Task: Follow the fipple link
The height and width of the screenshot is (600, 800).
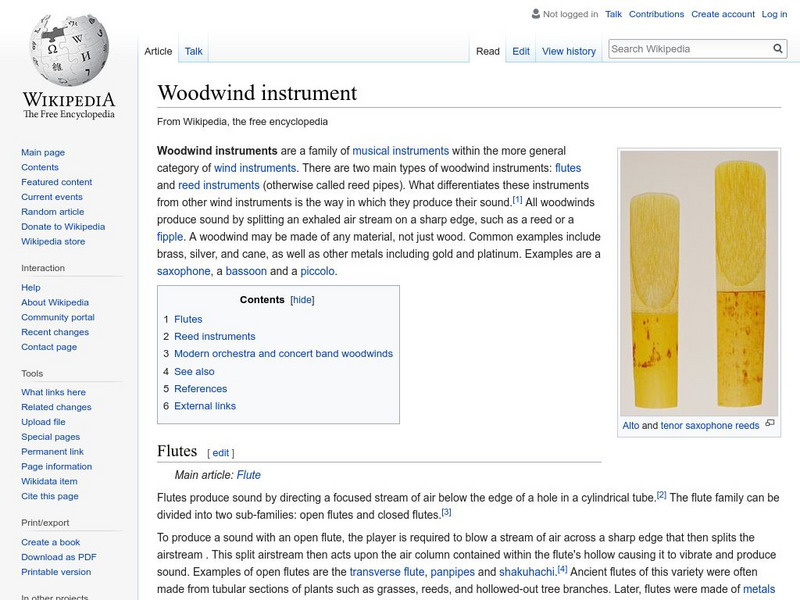Action: point(169,237)
